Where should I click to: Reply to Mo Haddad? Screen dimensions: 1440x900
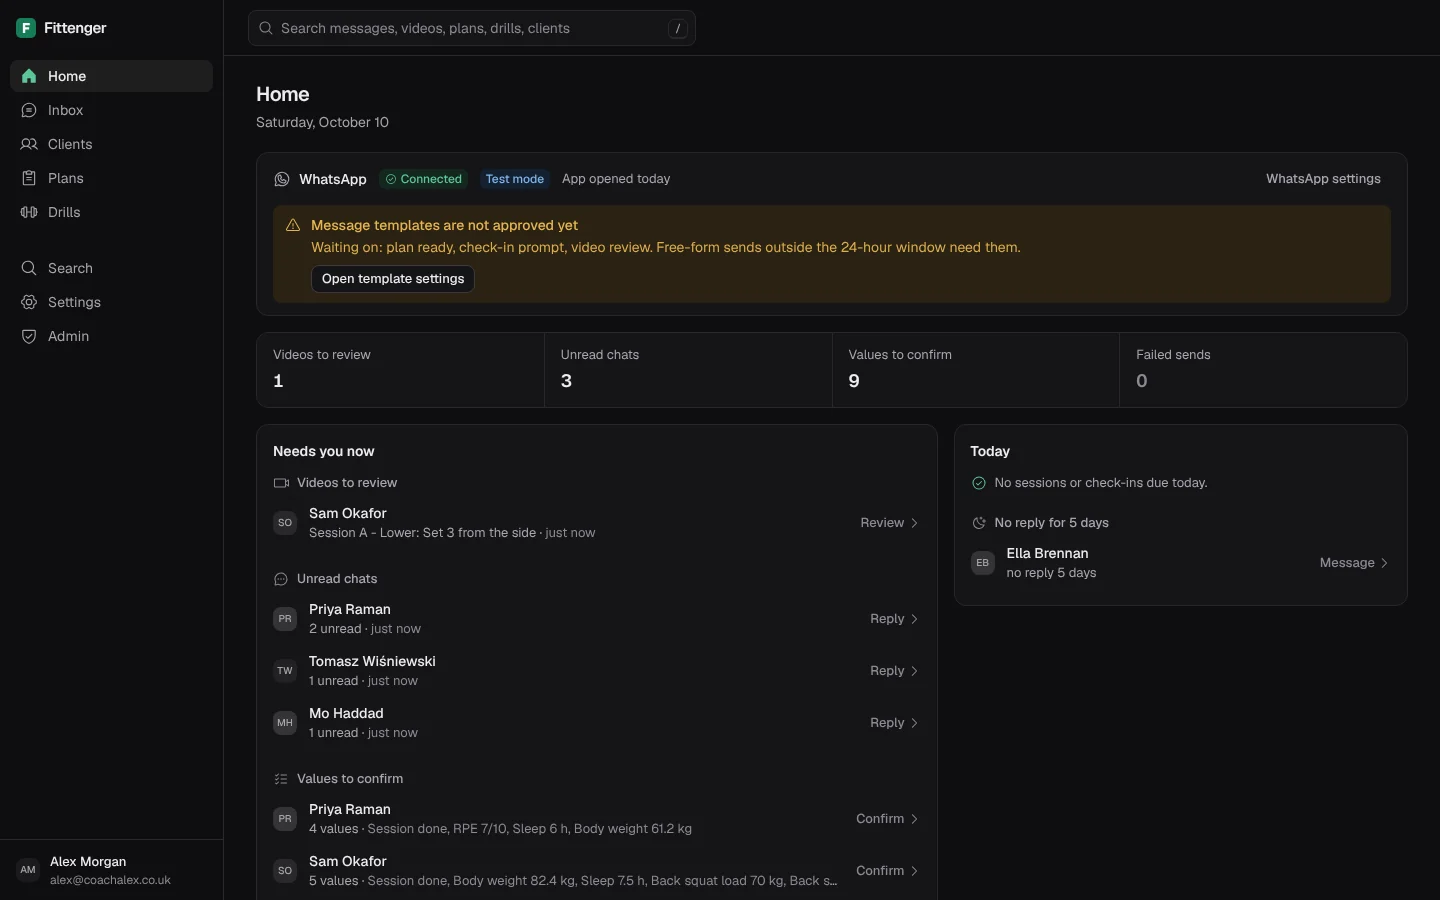click(x=894, y=723)
